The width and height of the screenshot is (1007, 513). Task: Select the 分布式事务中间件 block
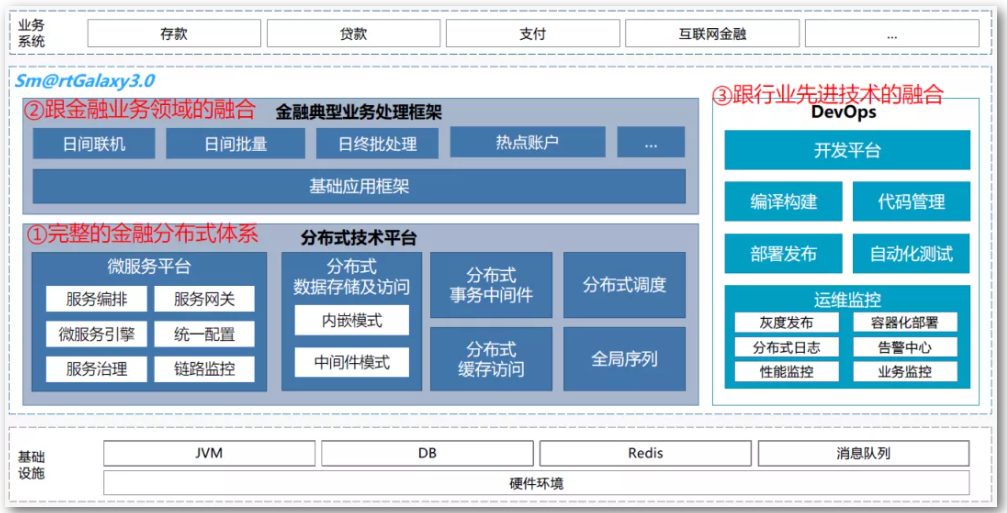pos(491,285)
